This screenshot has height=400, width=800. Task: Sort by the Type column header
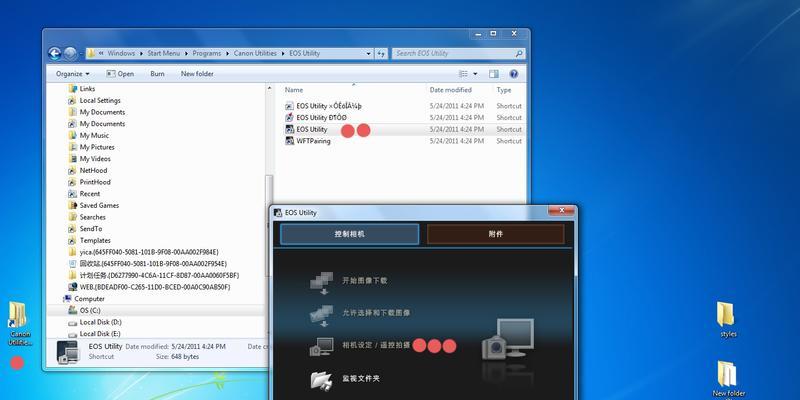504,90
